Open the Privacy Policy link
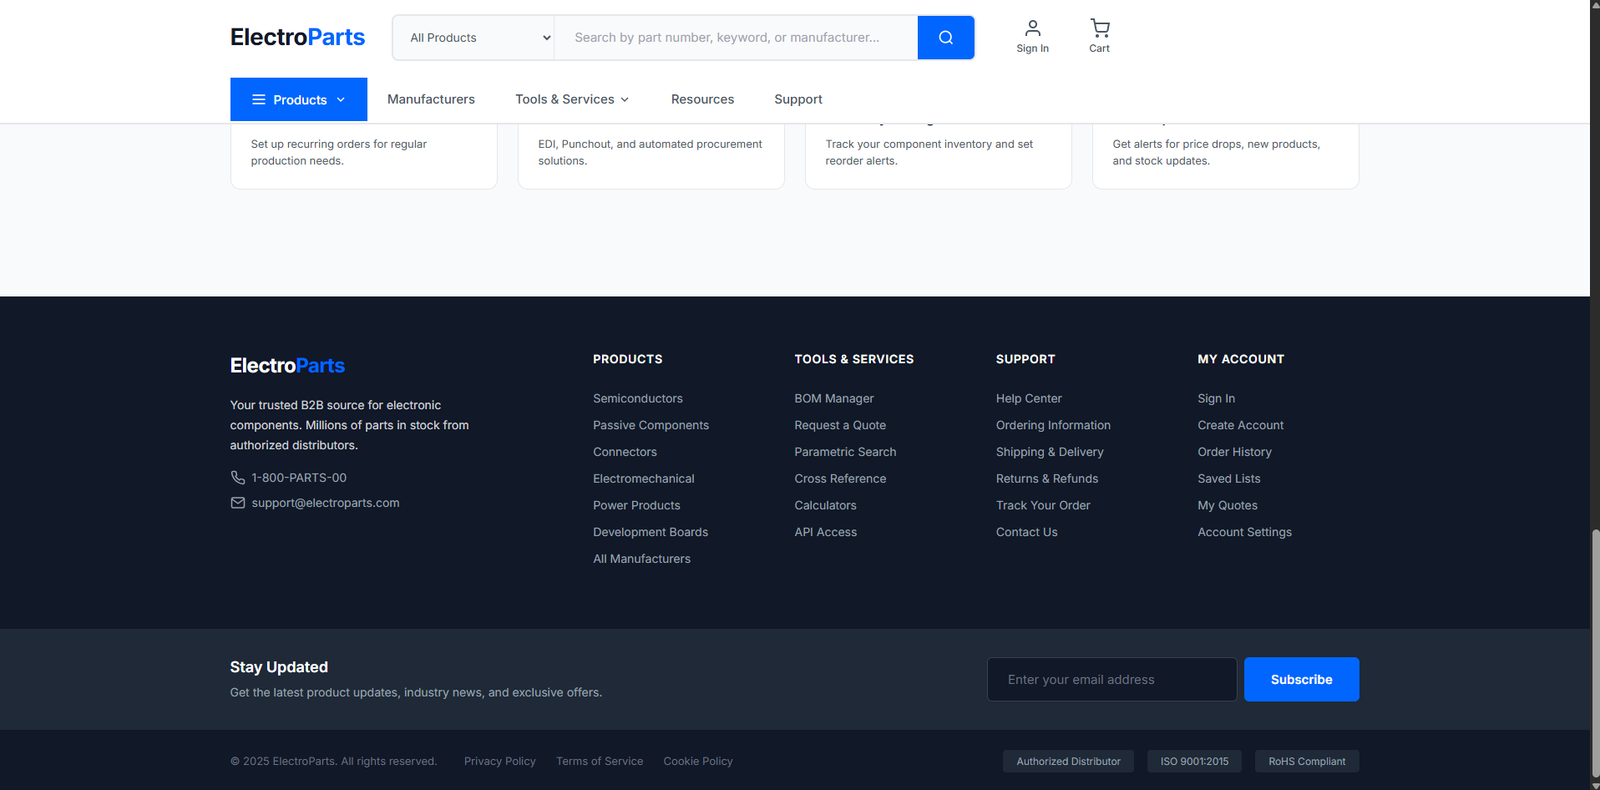This screenshot has height=790, width=1600. pyautogui.click(x=499, y=761)
